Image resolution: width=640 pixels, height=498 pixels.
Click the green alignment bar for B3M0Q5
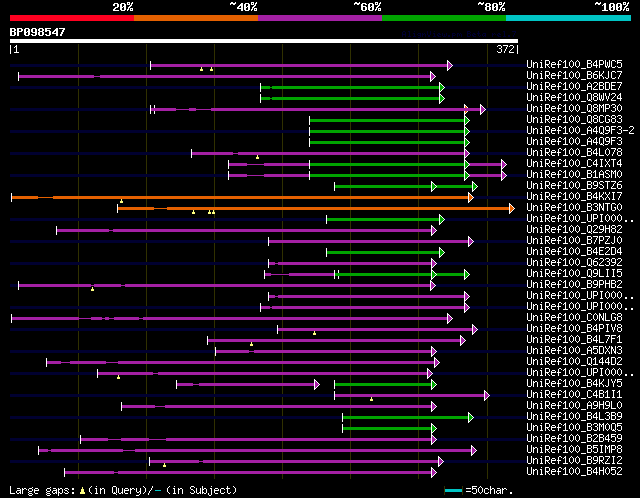[387, 429]
